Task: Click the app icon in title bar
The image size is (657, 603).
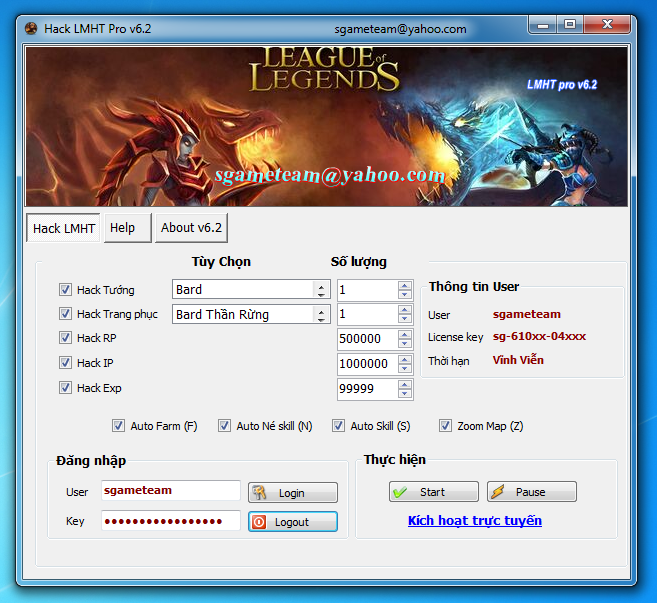Action: click(x=31, y=28)
